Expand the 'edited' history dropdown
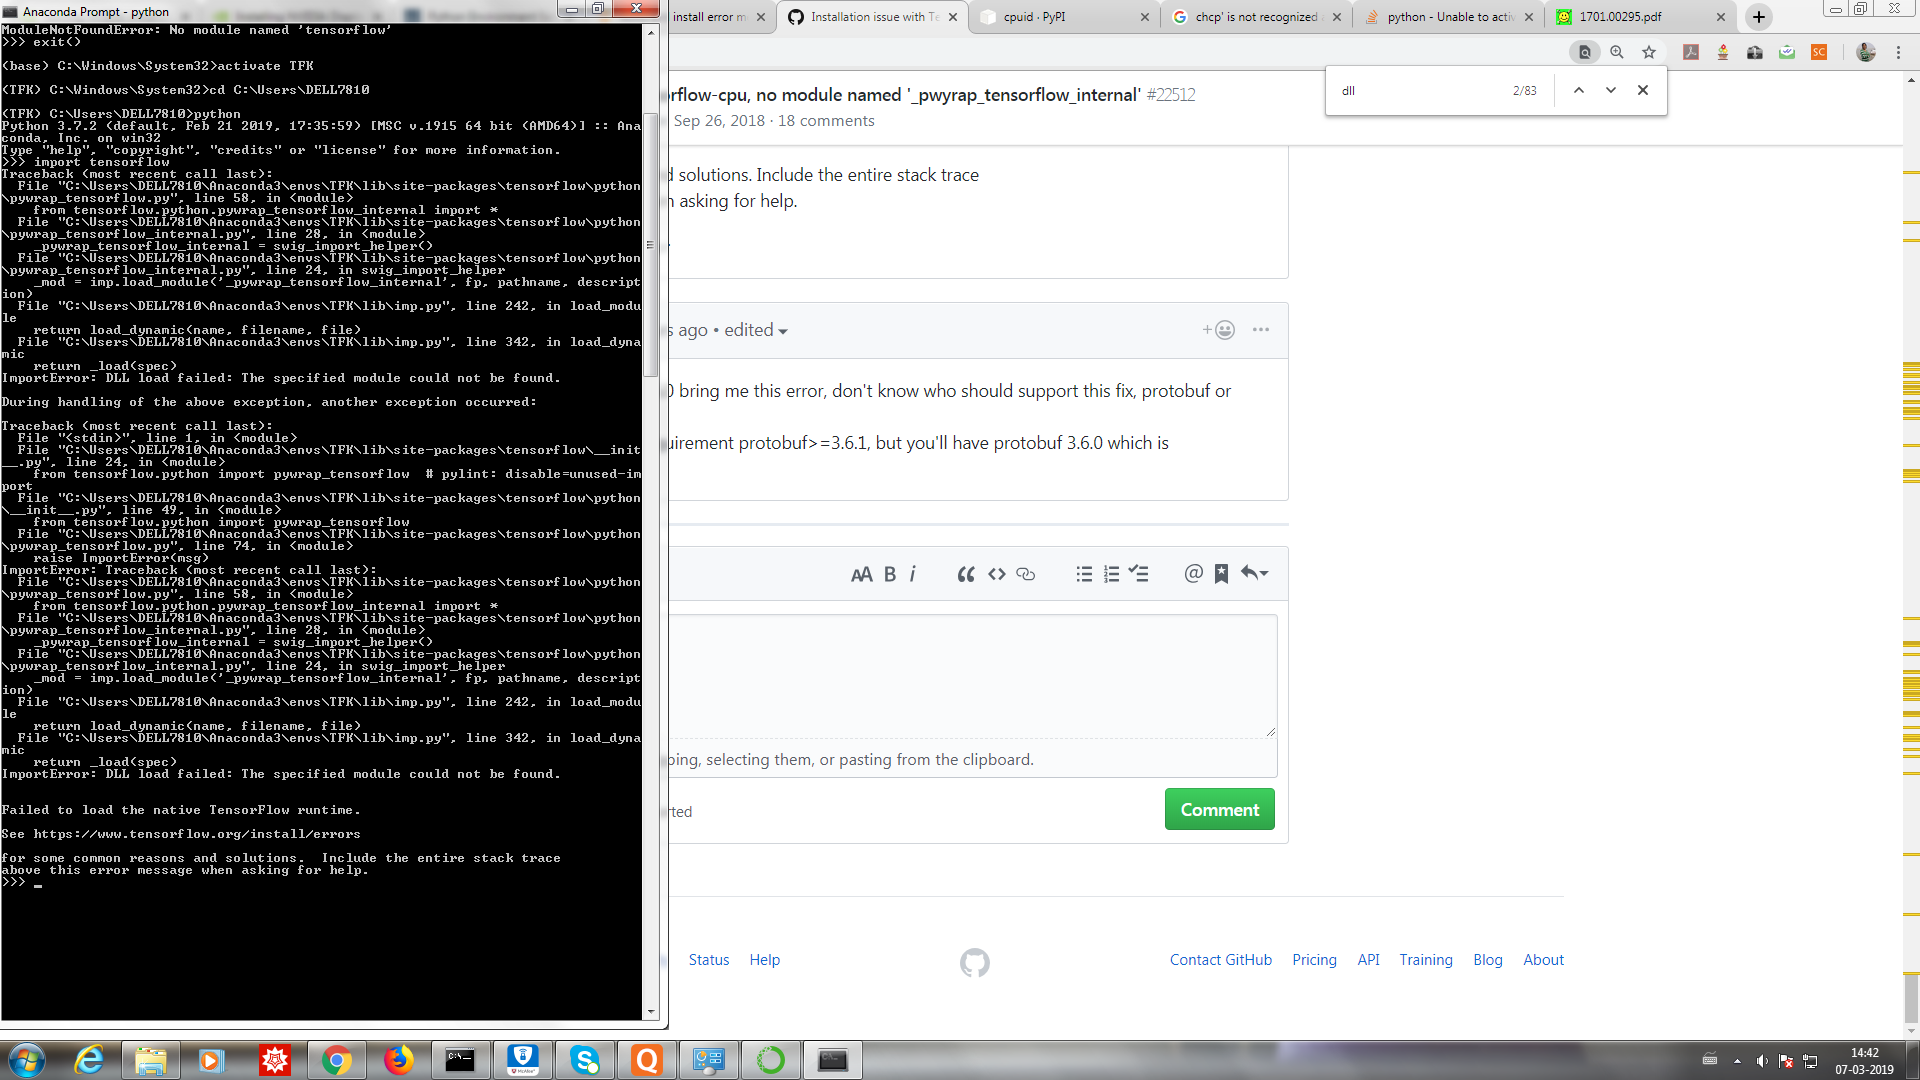 [x=756, y=330]
